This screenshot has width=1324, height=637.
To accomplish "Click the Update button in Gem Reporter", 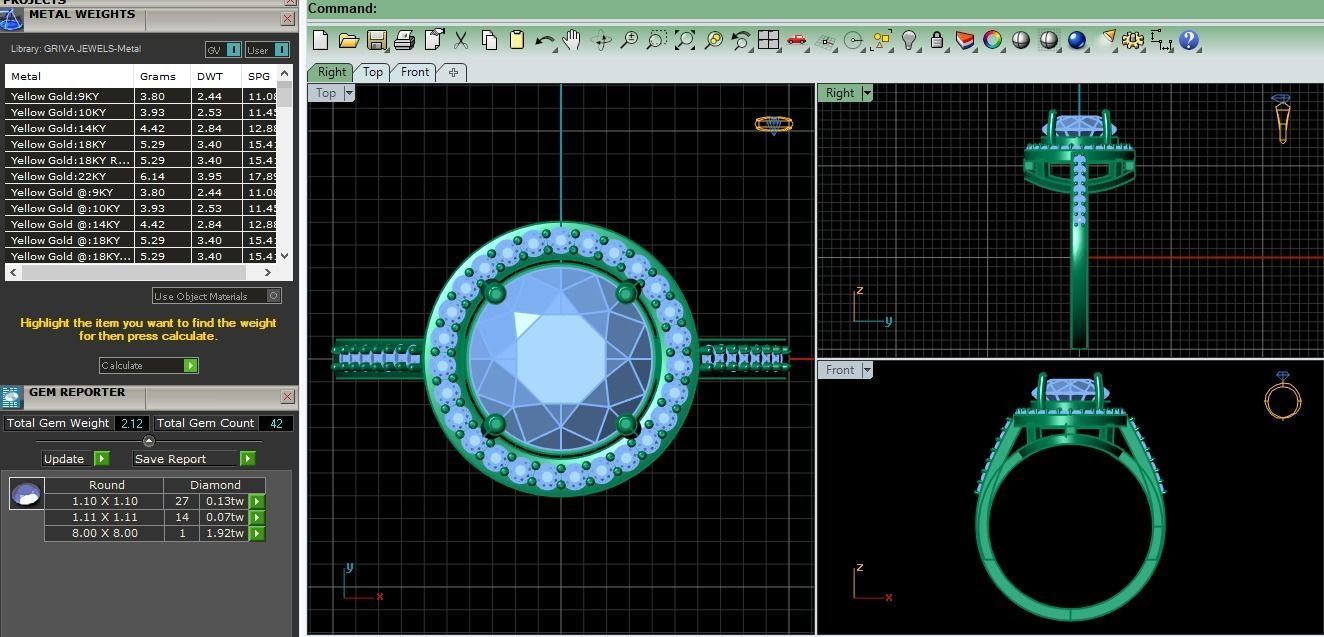I will click(75, 459).
